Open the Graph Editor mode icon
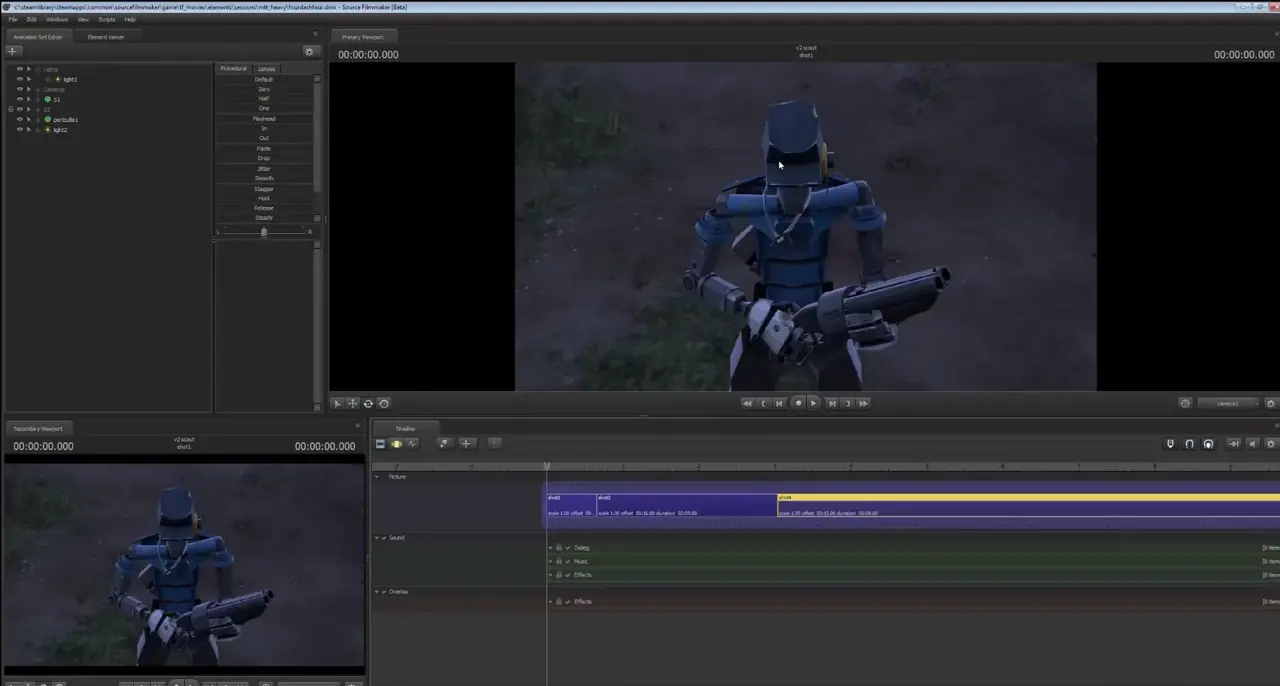The image size is (1280, 686). (x=412, y=444)
